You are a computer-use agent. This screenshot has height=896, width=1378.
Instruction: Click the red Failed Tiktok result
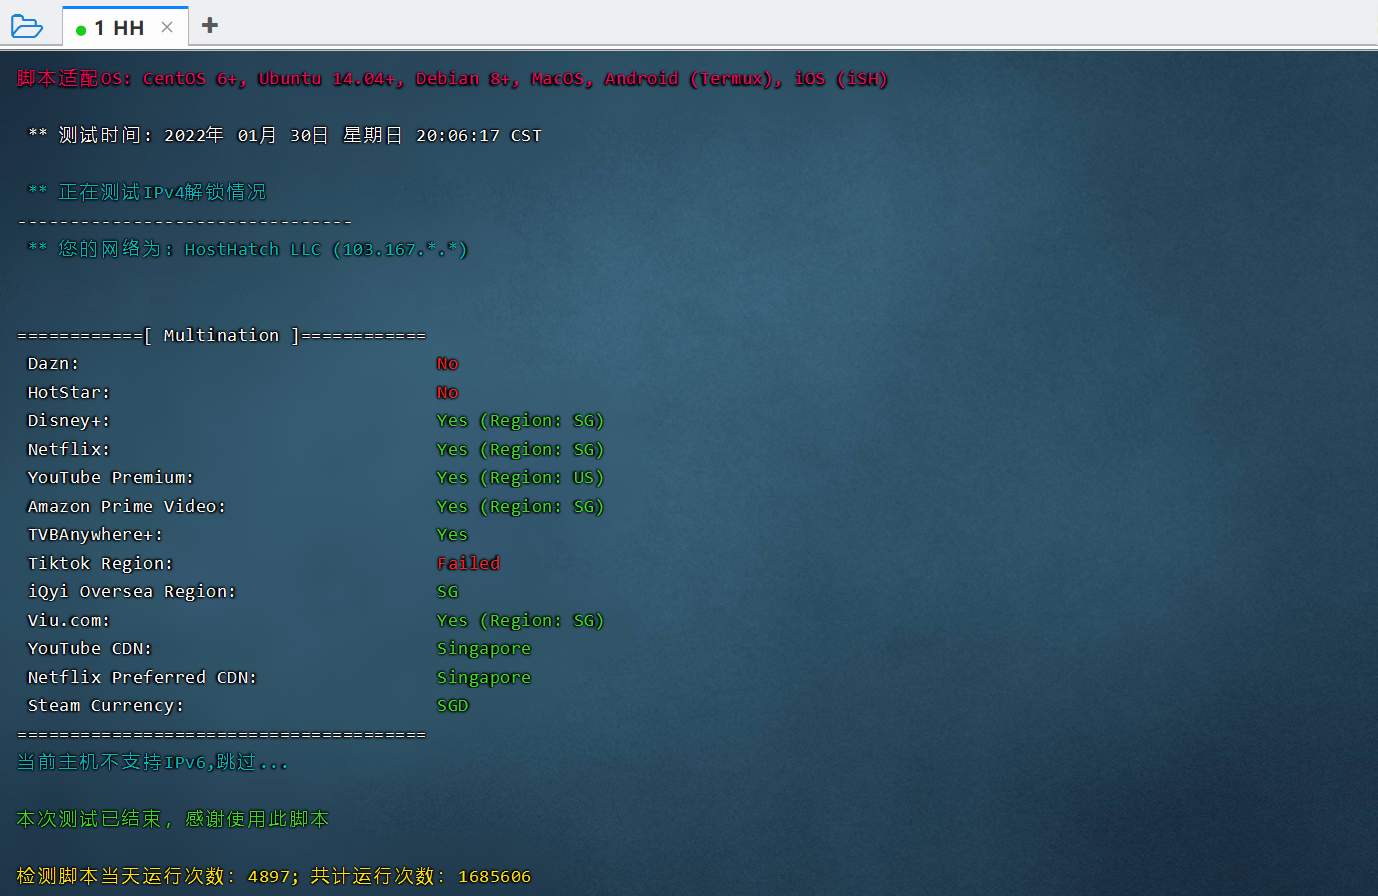(468, 564)
